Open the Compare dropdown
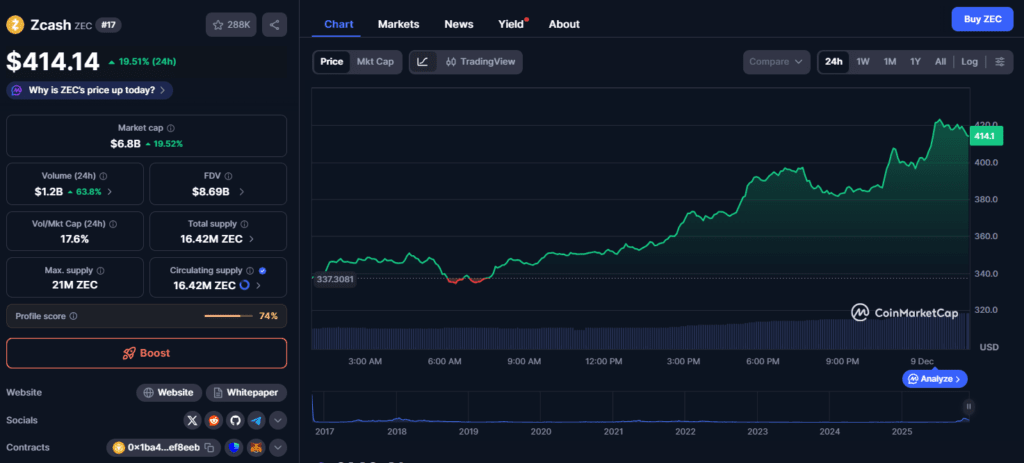Screen dimensions: 1024x463 click(x=776, y=62)
